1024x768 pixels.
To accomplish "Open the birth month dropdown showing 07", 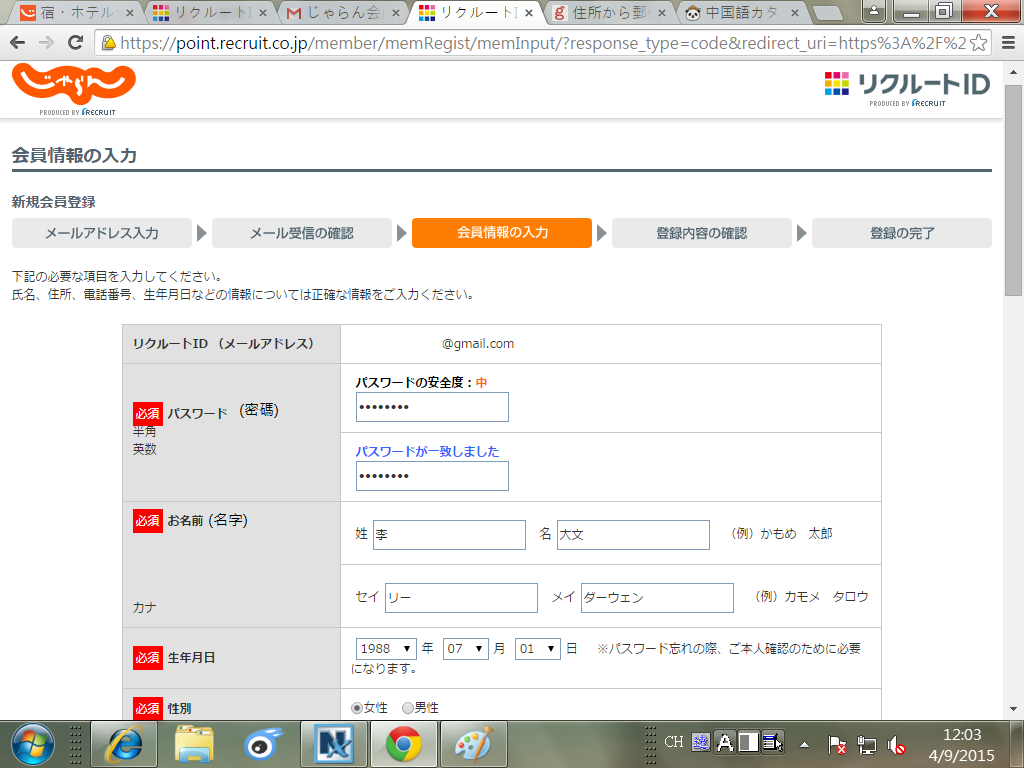I will click(x=466, y=648).
